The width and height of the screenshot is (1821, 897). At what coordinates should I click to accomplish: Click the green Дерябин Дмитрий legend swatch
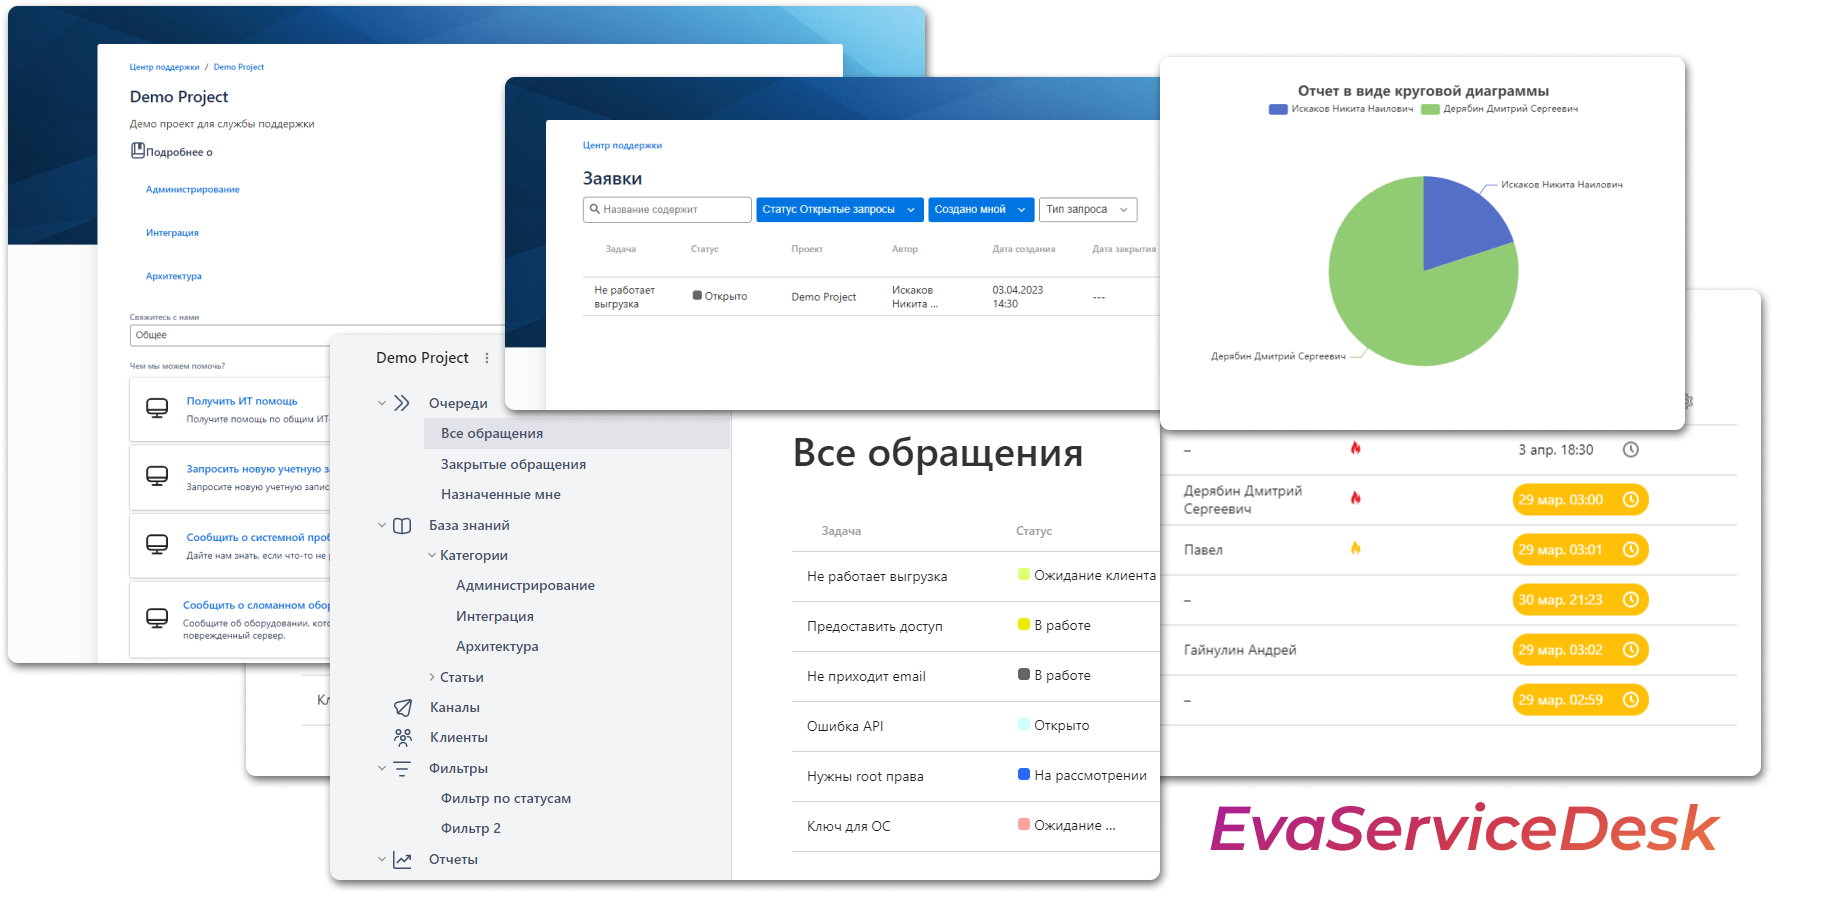point(1430,109)
